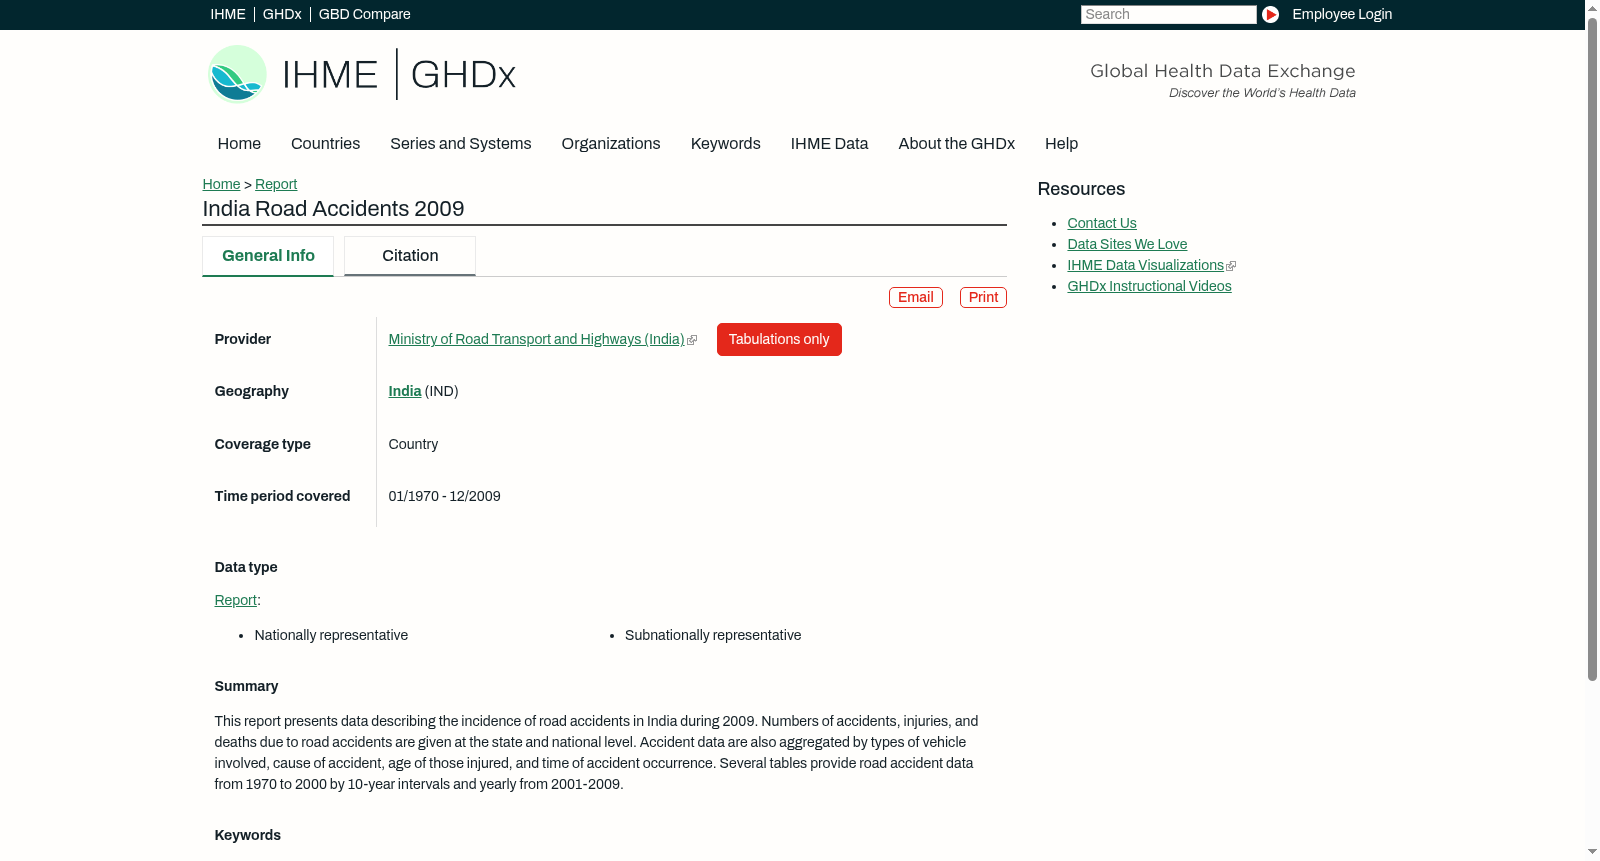Click the IHME leaf logo
1600x861 pixels.
pyautogui.click(x=237, y=74)
